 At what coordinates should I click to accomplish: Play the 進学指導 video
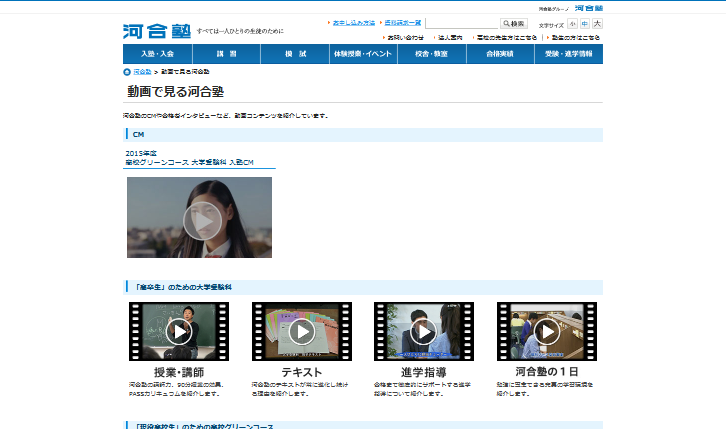424,331
